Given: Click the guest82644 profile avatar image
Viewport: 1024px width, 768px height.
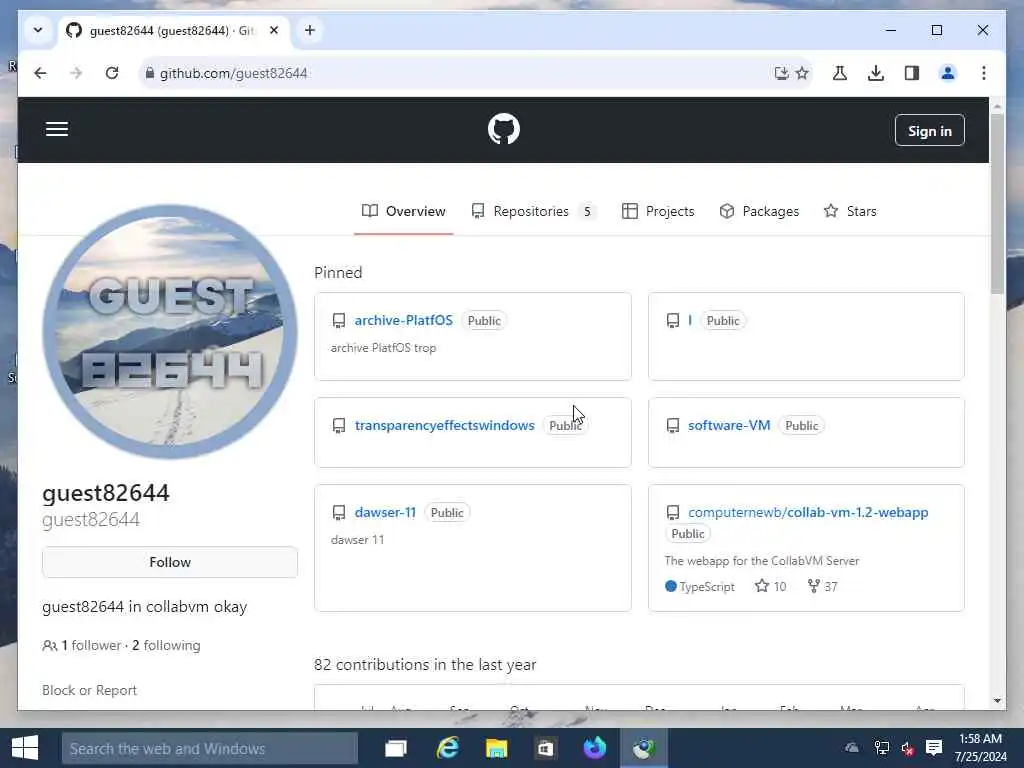Looking at the screenshot, I should (x=170, y=332).
